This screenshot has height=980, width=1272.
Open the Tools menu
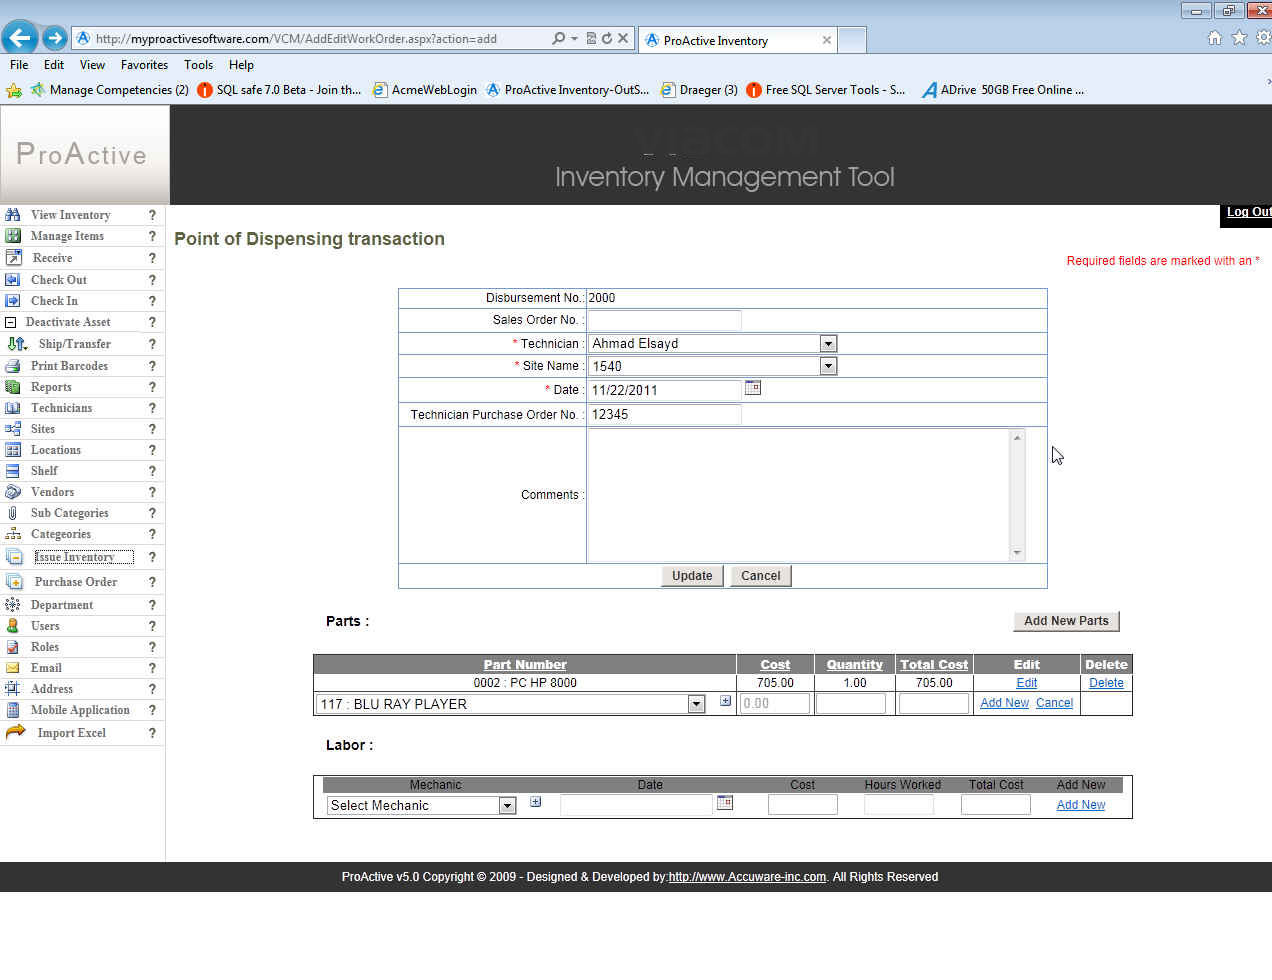point(198,65)
